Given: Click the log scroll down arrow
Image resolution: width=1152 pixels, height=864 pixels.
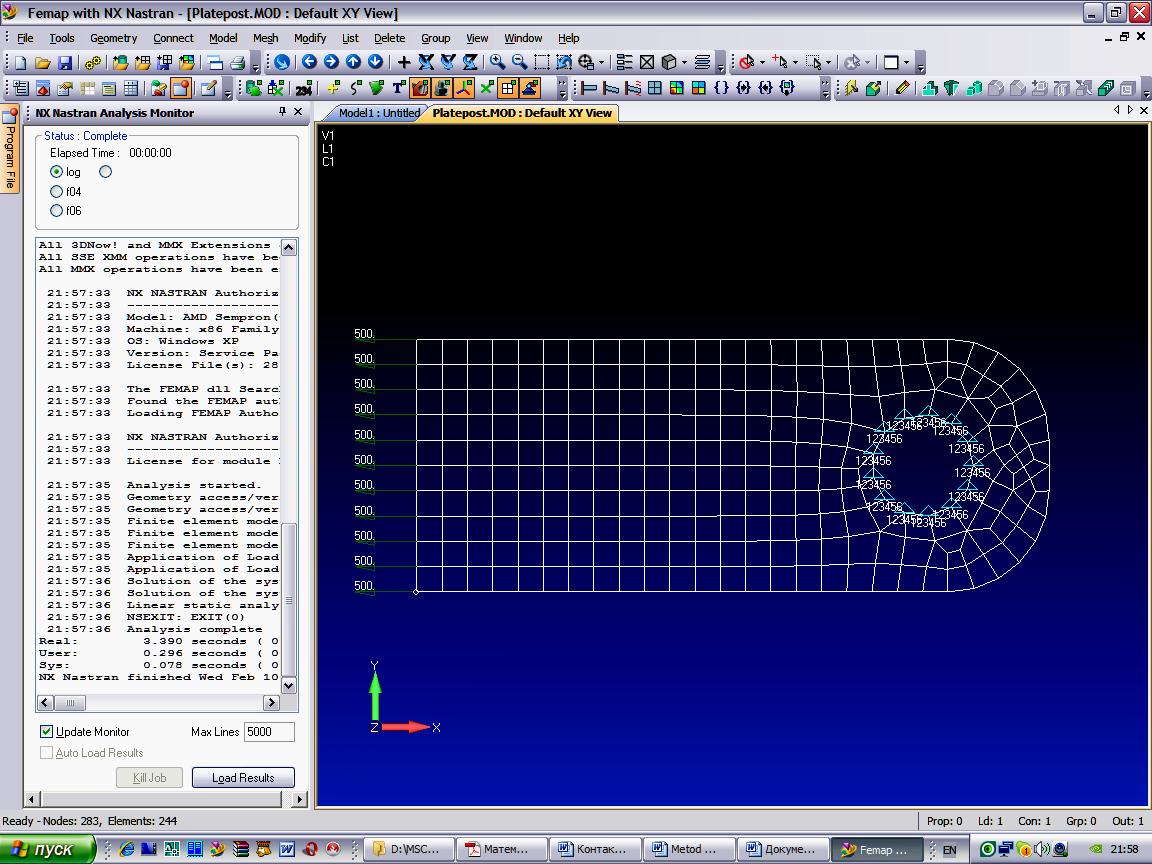Looking at the screenshot, I should click(289, 685).
